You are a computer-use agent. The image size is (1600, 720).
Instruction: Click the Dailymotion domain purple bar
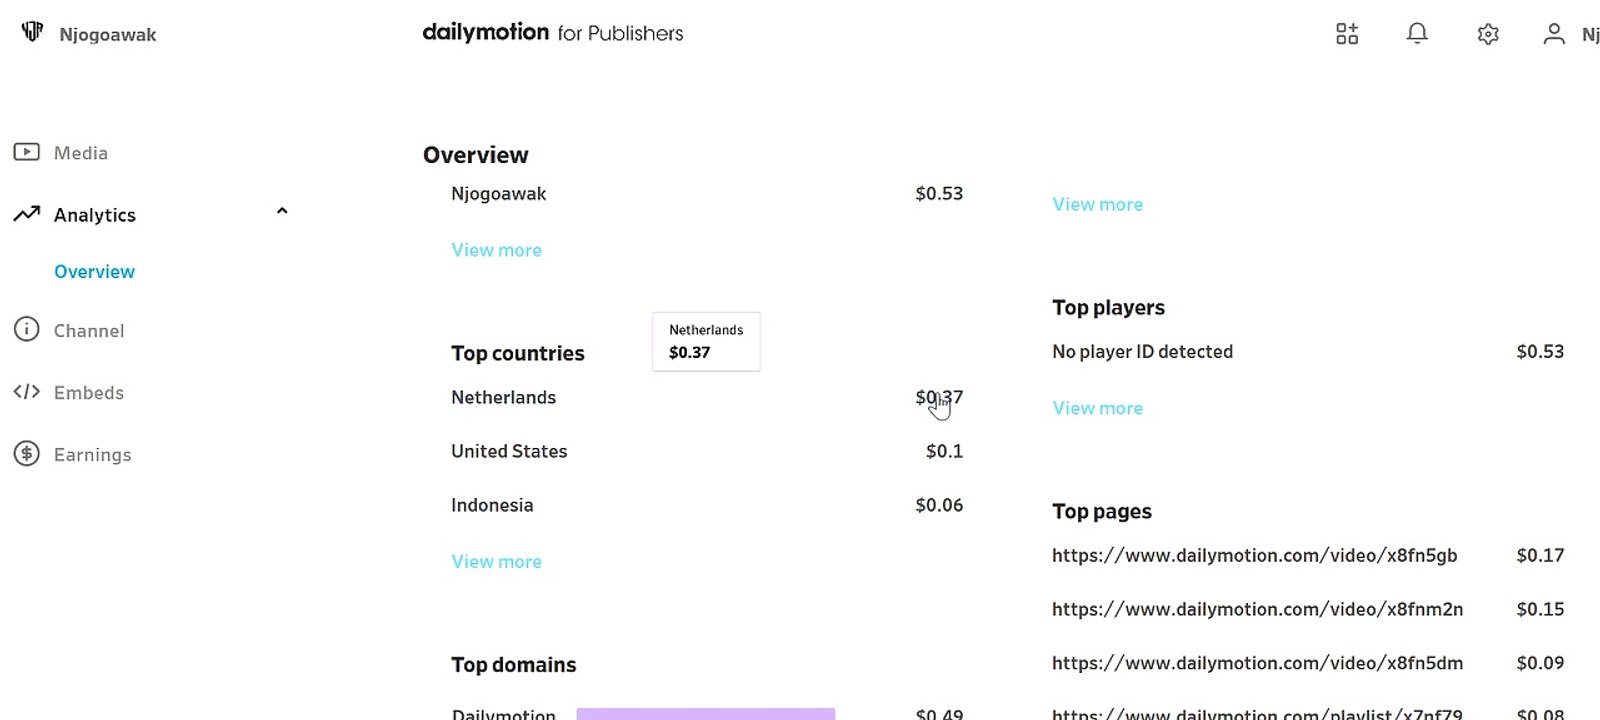click(705, 714)
